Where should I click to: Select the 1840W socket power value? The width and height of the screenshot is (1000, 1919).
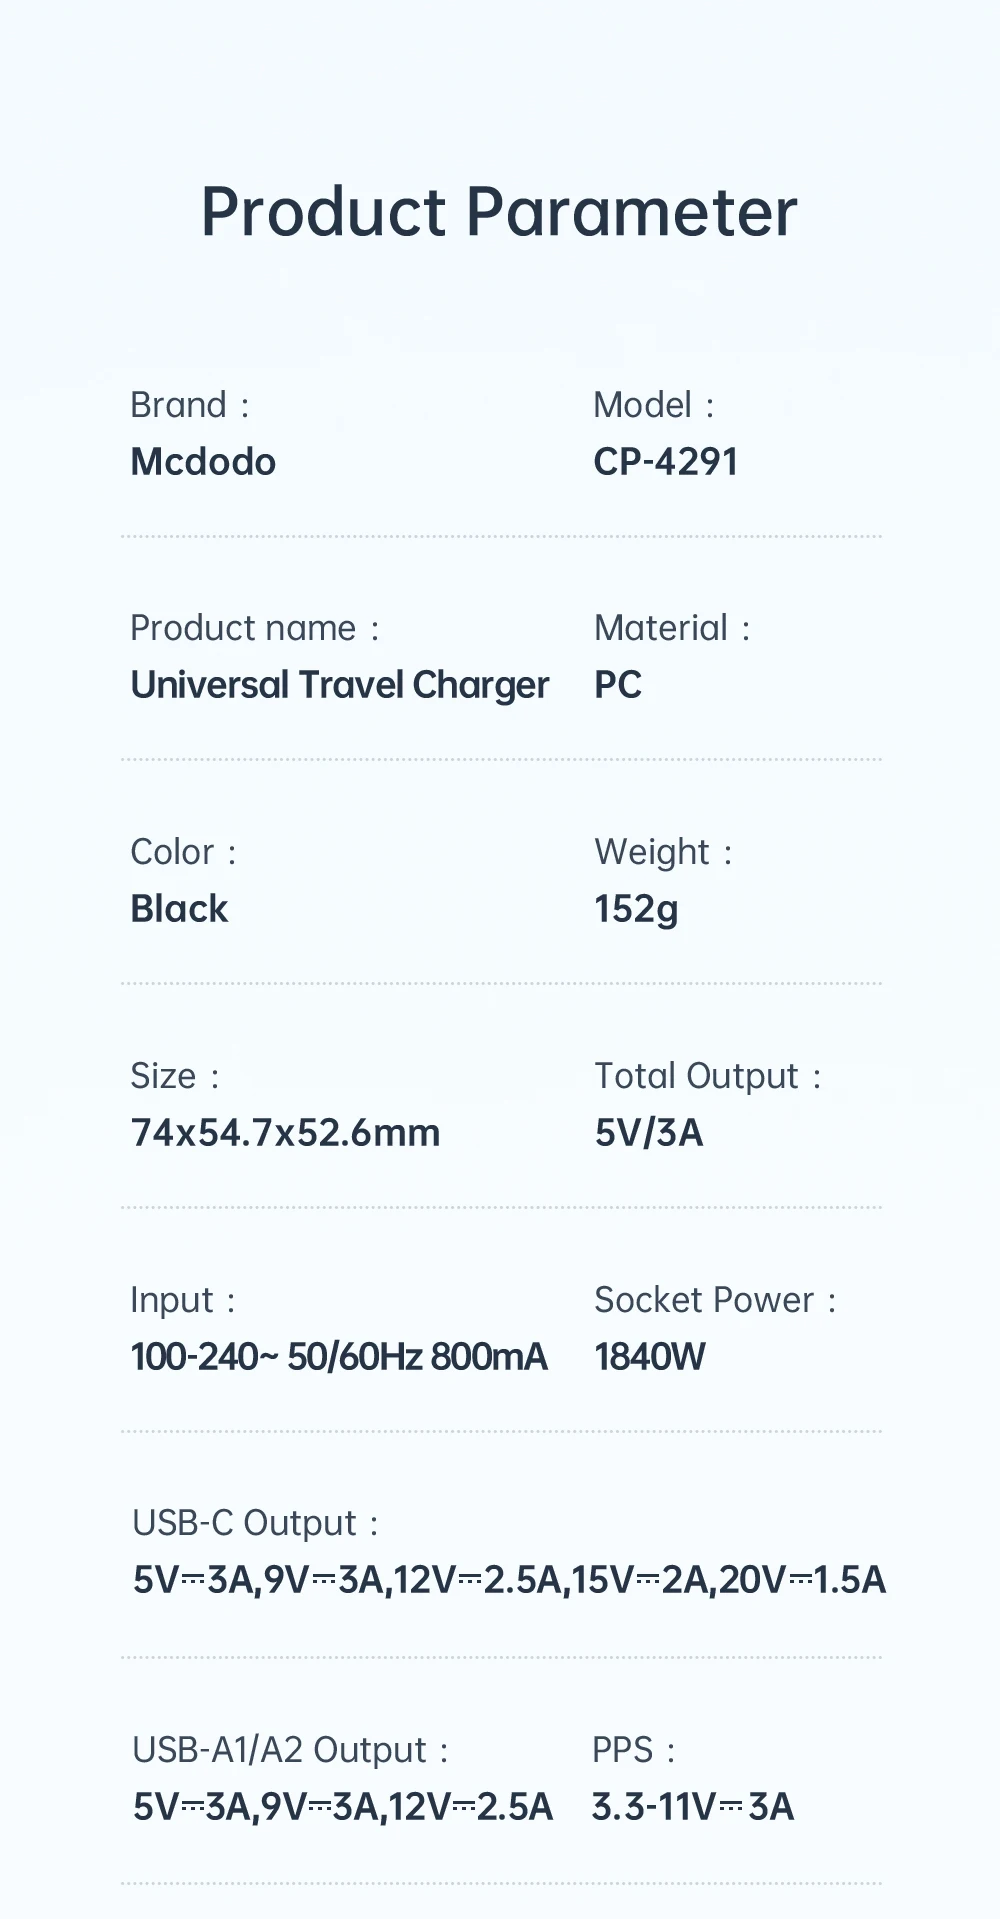649,1357
